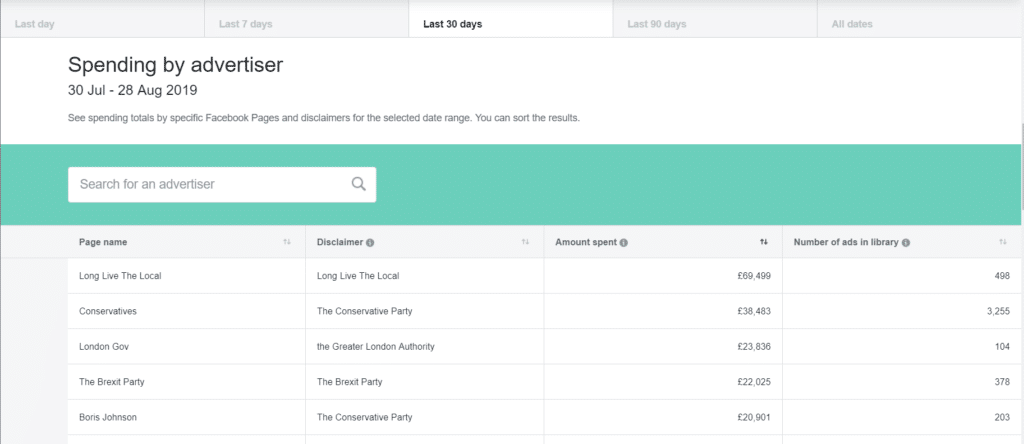Open The Brexit Party page name
The height and width of the screenshot is (444, 1024).
point(112,382)
